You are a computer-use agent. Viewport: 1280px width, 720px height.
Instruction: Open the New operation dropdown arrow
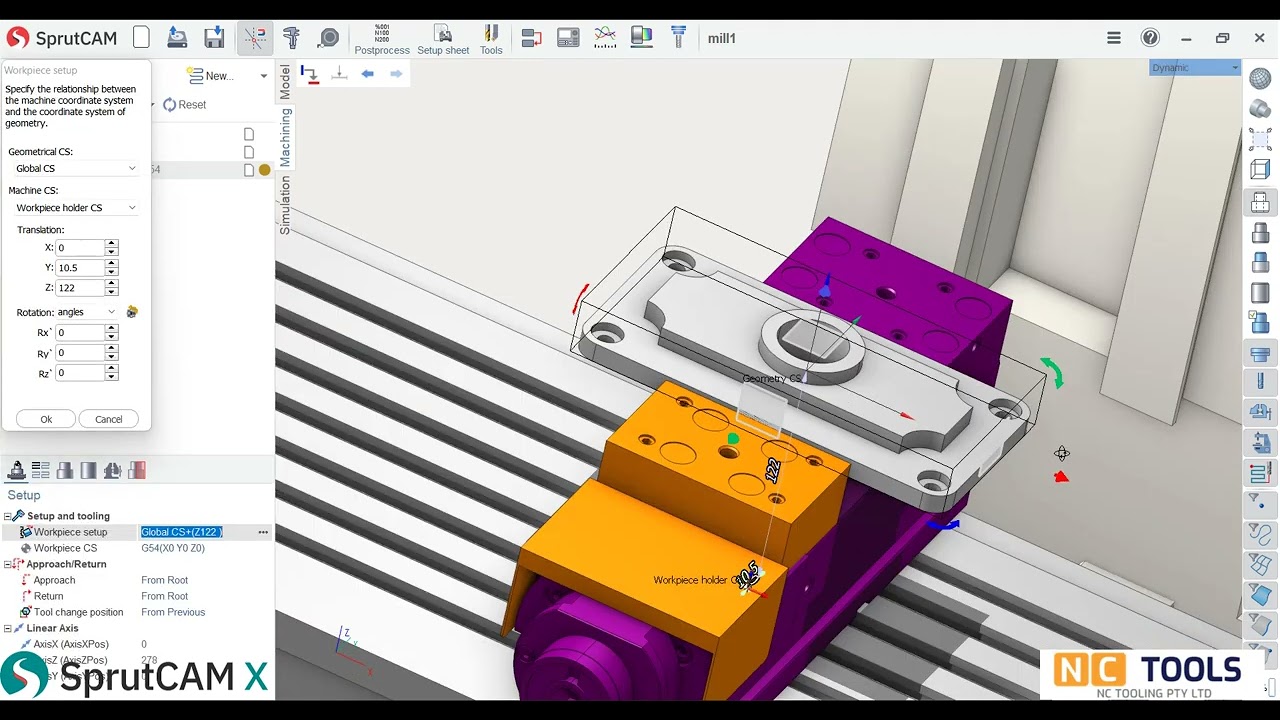(264, 76)
